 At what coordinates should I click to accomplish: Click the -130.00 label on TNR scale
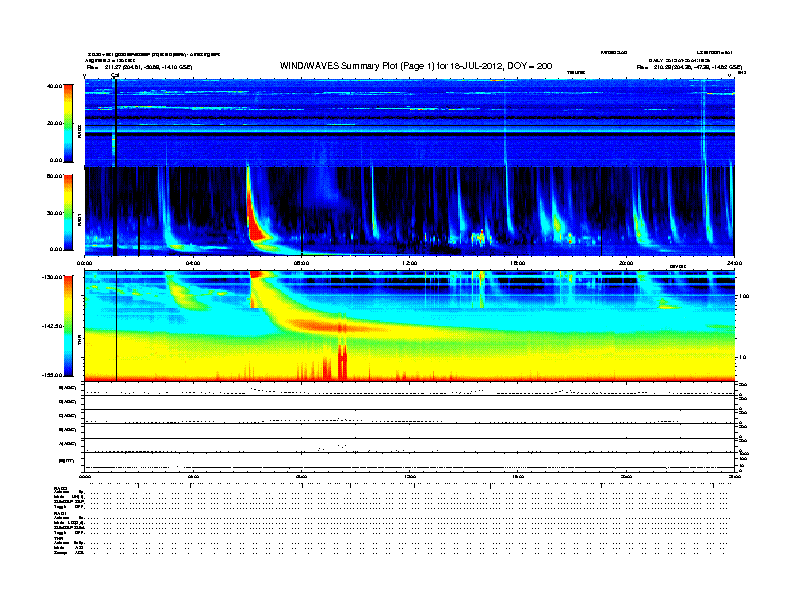pos(52,277)
